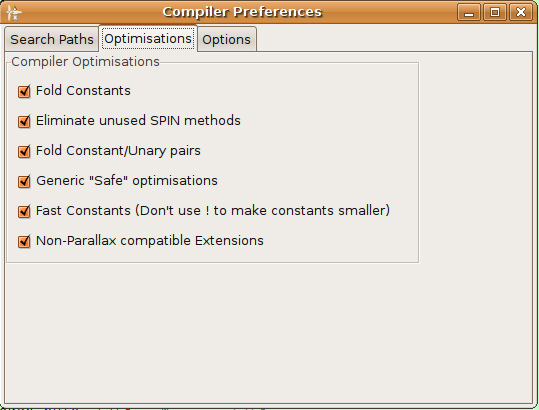Click the Compiler Preferences title bar text

[242, 12]
